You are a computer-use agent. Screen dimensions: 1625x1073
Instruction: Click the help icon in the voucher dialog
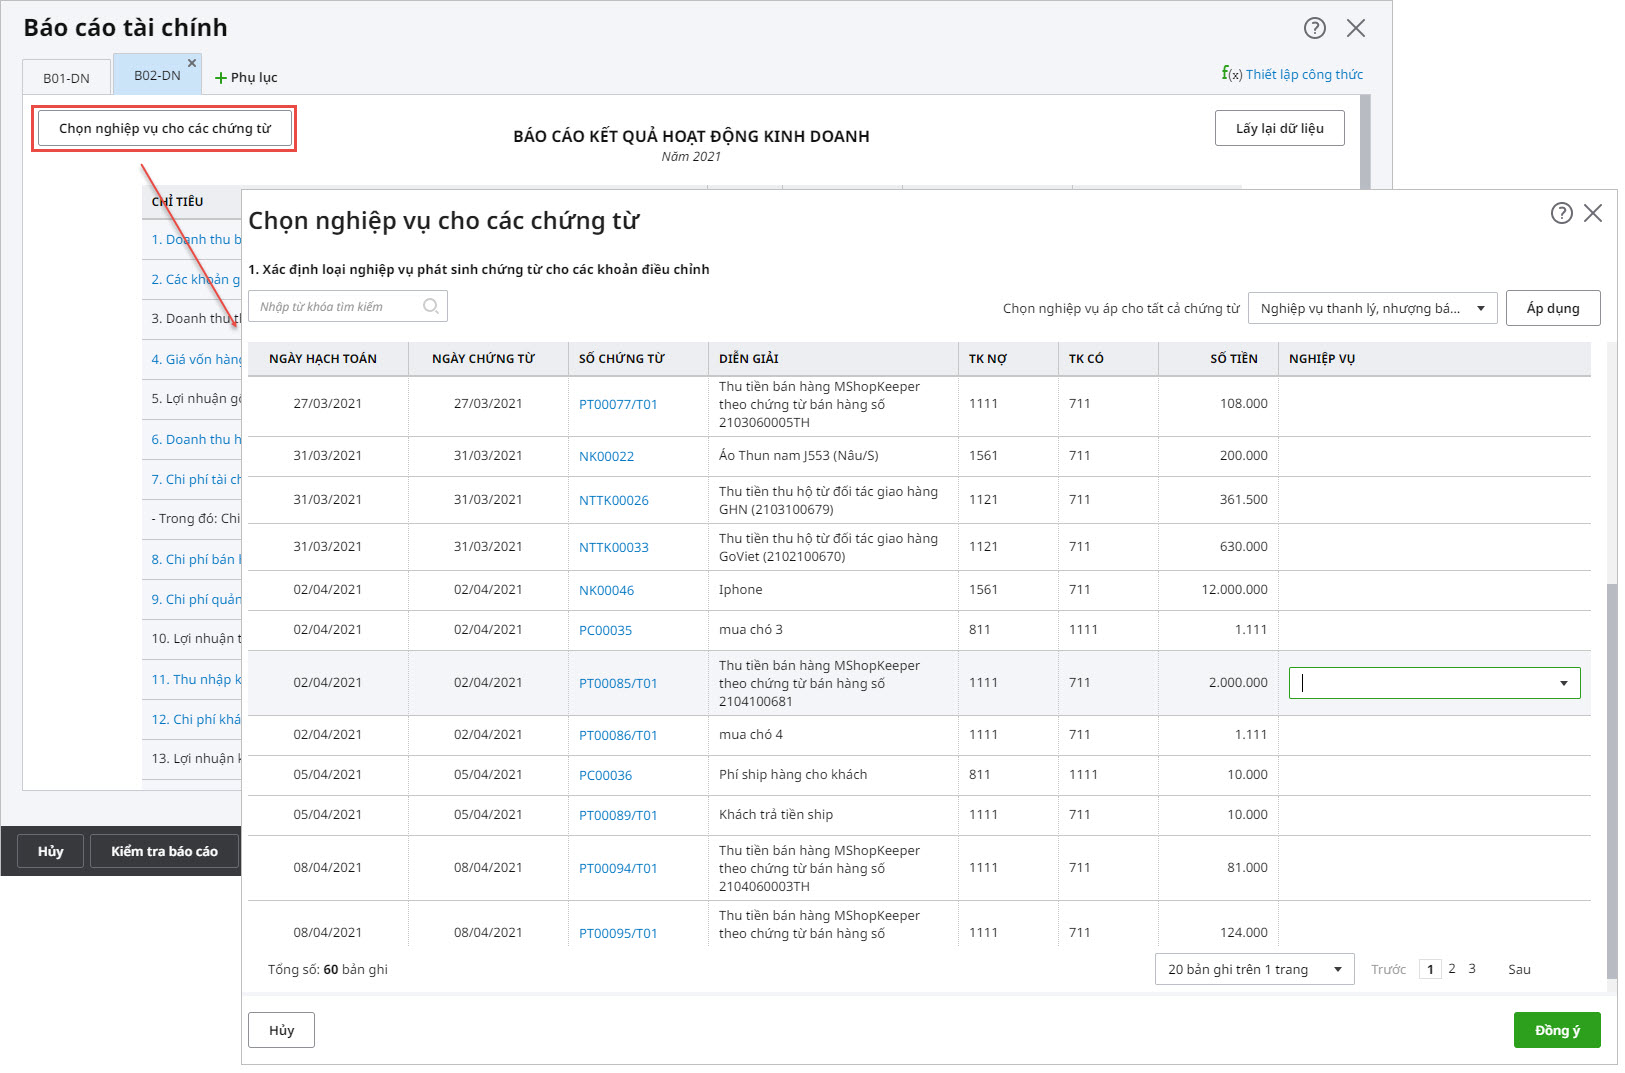(1561, 213)
